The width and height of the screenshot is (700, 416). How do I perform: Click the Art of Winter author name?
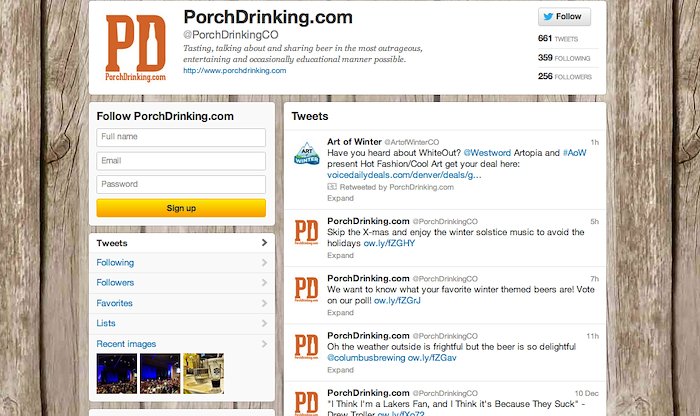(x=354, y=142)
